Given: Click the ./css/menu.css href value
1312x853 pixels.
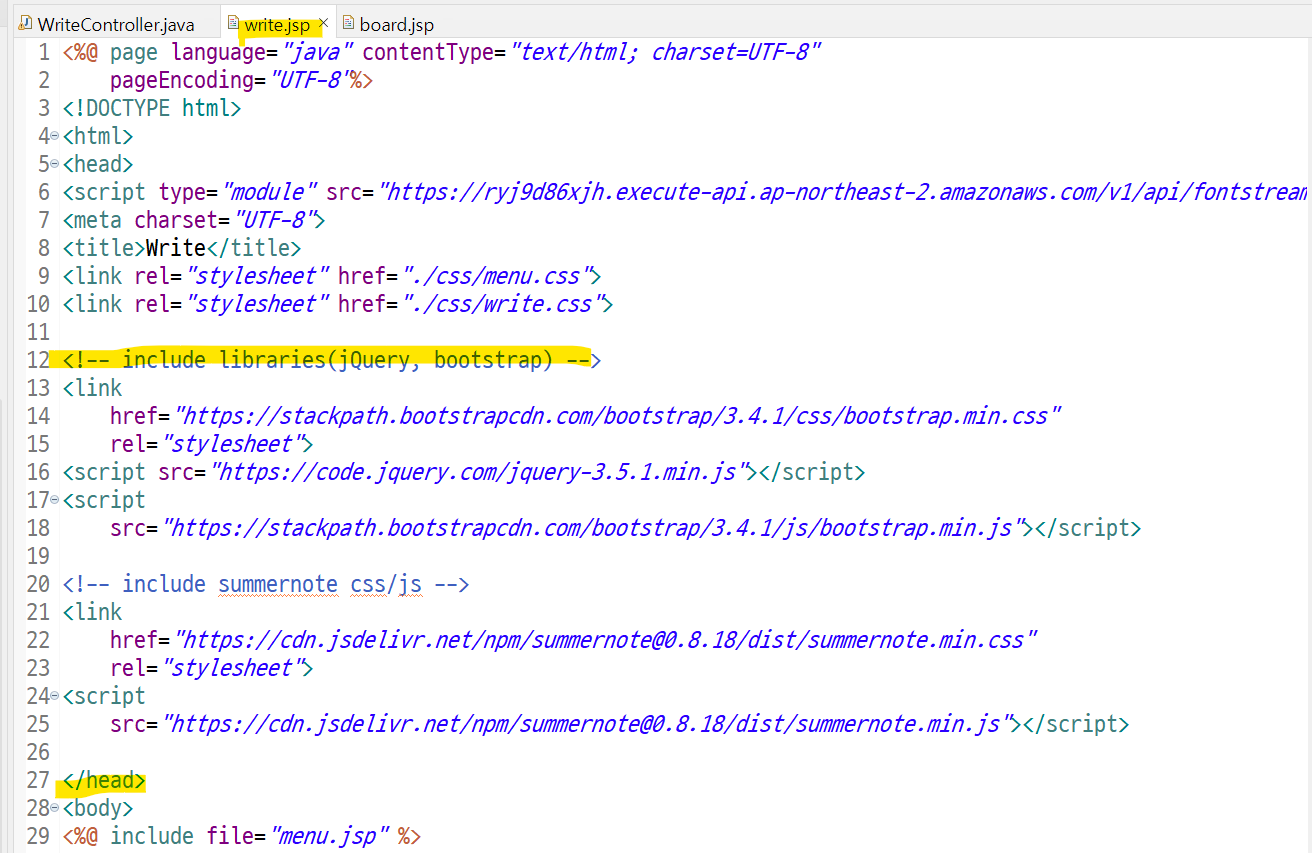Looking at the screenshot, I should (x=496, y=276).
